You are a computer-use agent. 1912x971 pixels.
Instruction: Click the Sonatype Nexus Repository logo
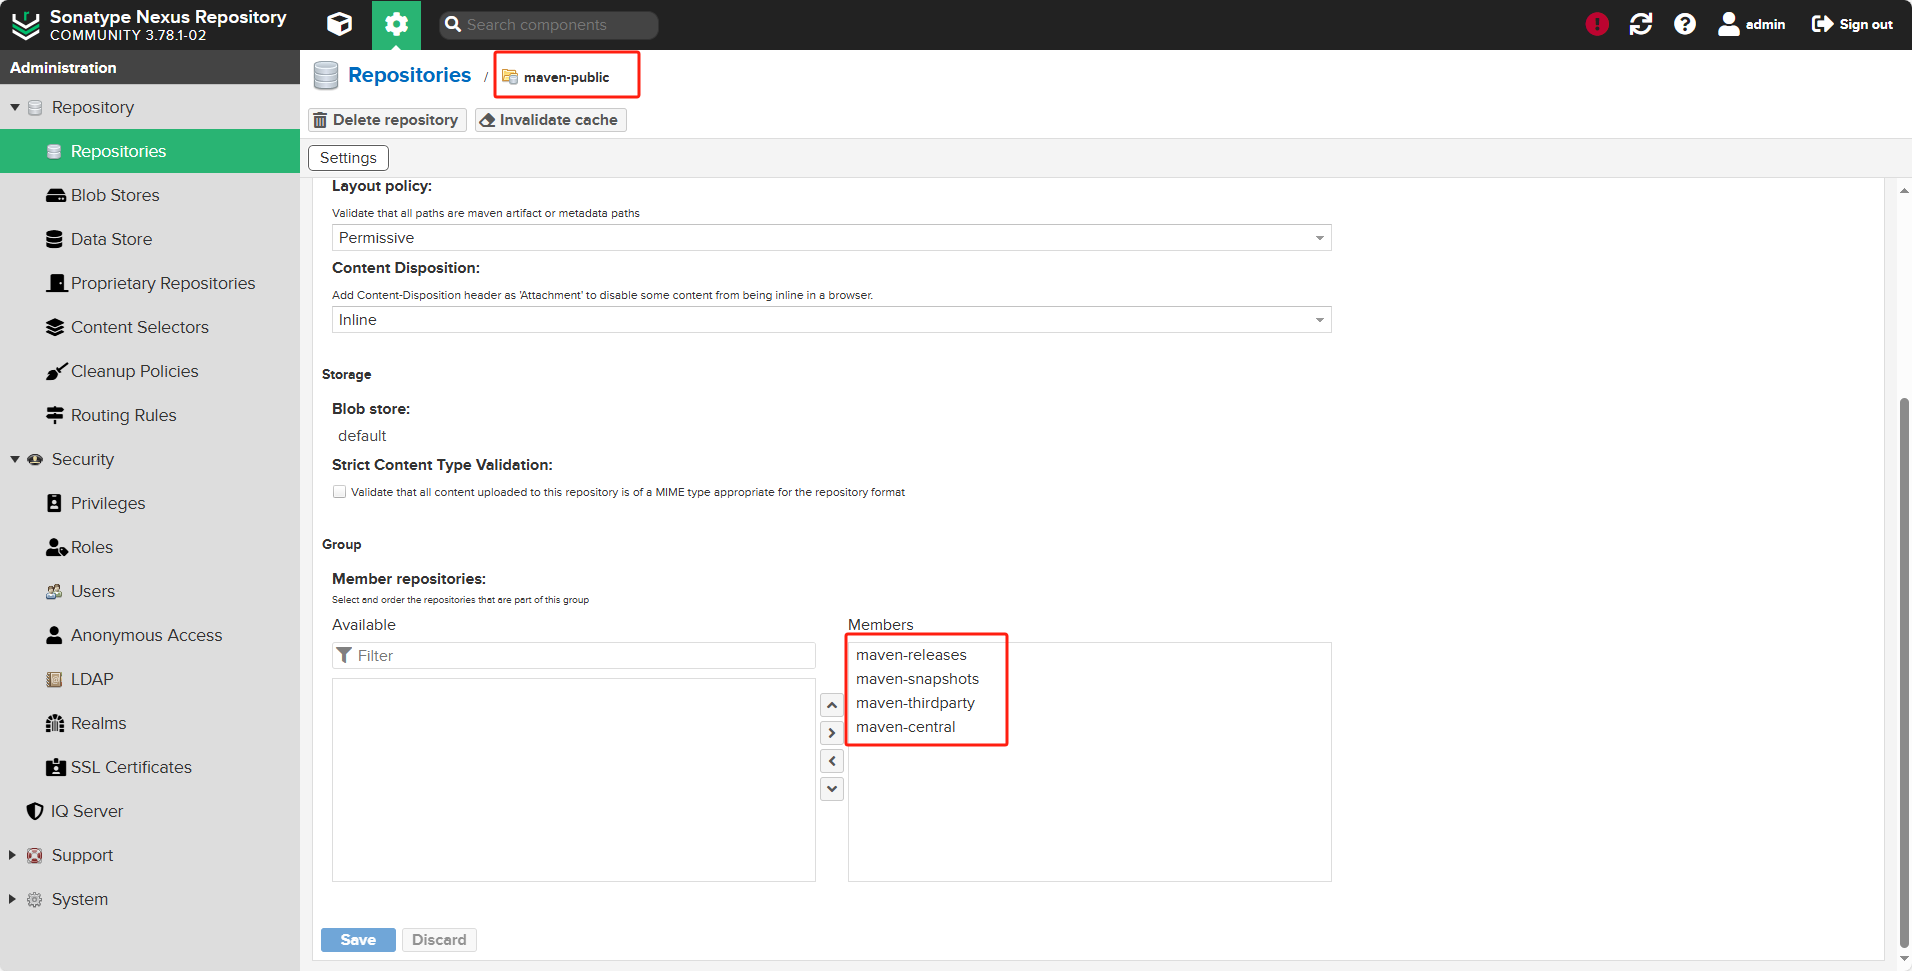pyautogui.click(x=26, y=25)
